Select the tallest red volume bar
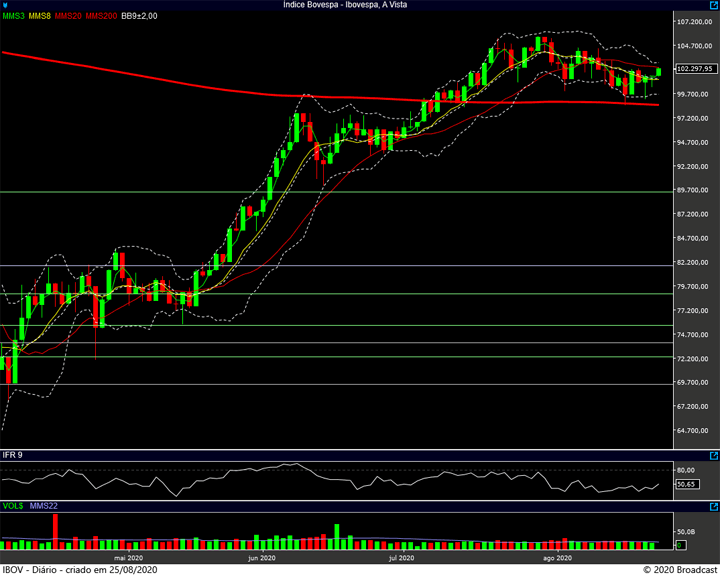This screenshot has width=720, height=575. [x=56, y=532]
